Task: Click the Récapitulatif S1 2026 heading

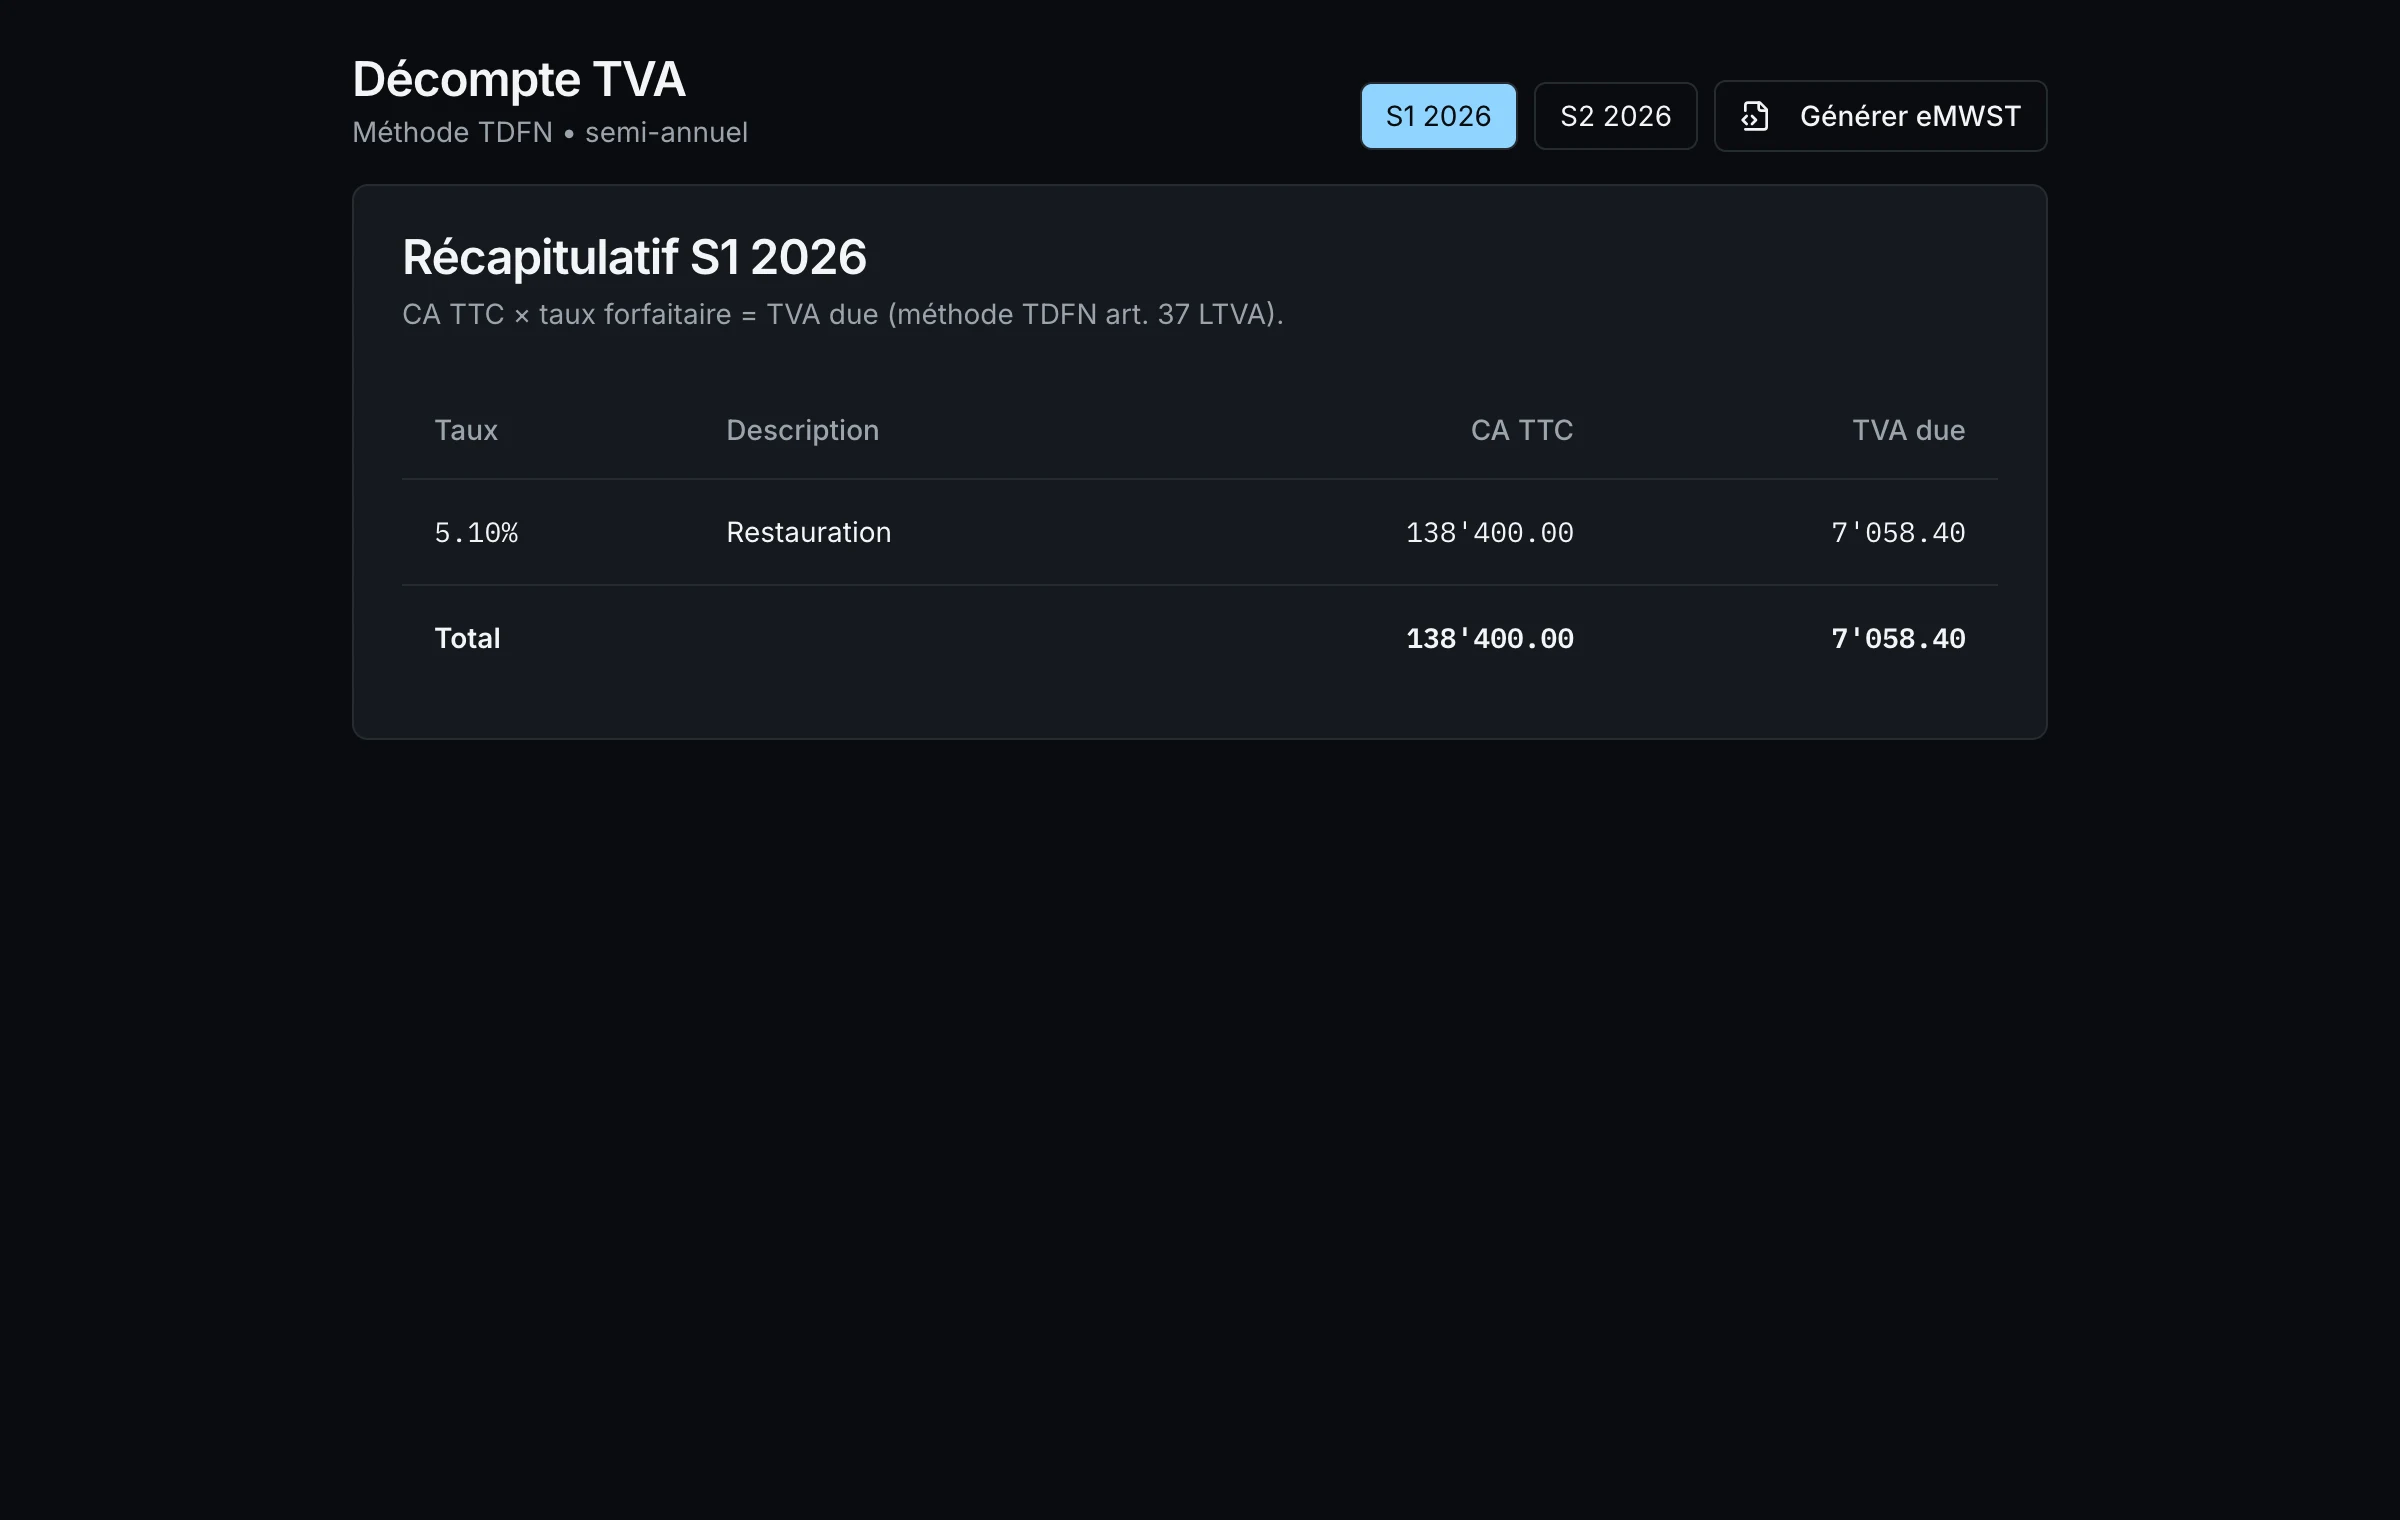Action: click(634, 257)
